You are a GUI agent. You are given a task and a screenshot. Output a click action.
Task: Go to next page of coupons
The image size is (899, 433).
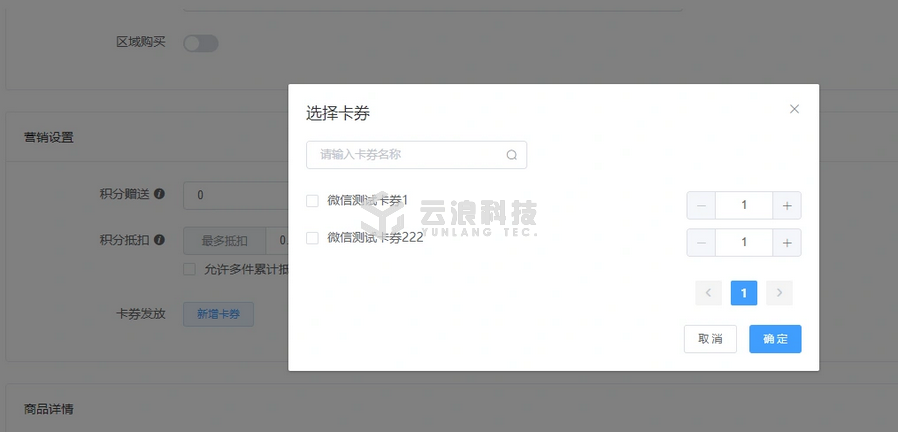pyautogui.click(x=780, y=293)
